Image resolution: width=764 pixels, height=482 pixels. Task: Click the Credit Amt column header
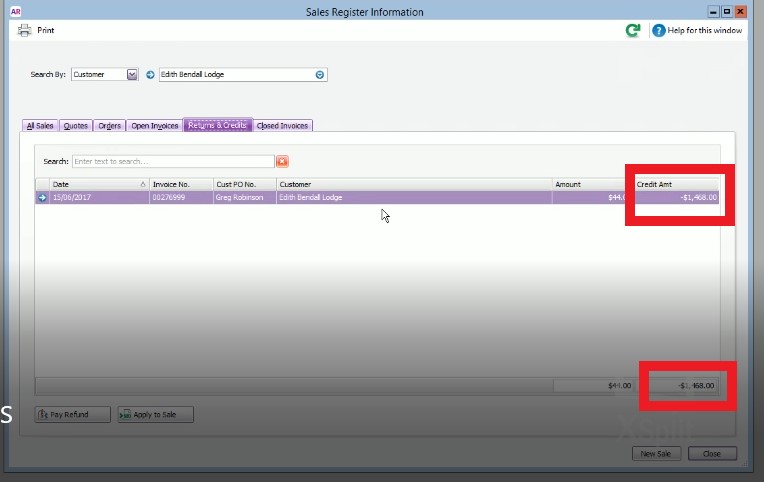pos(676,184)
